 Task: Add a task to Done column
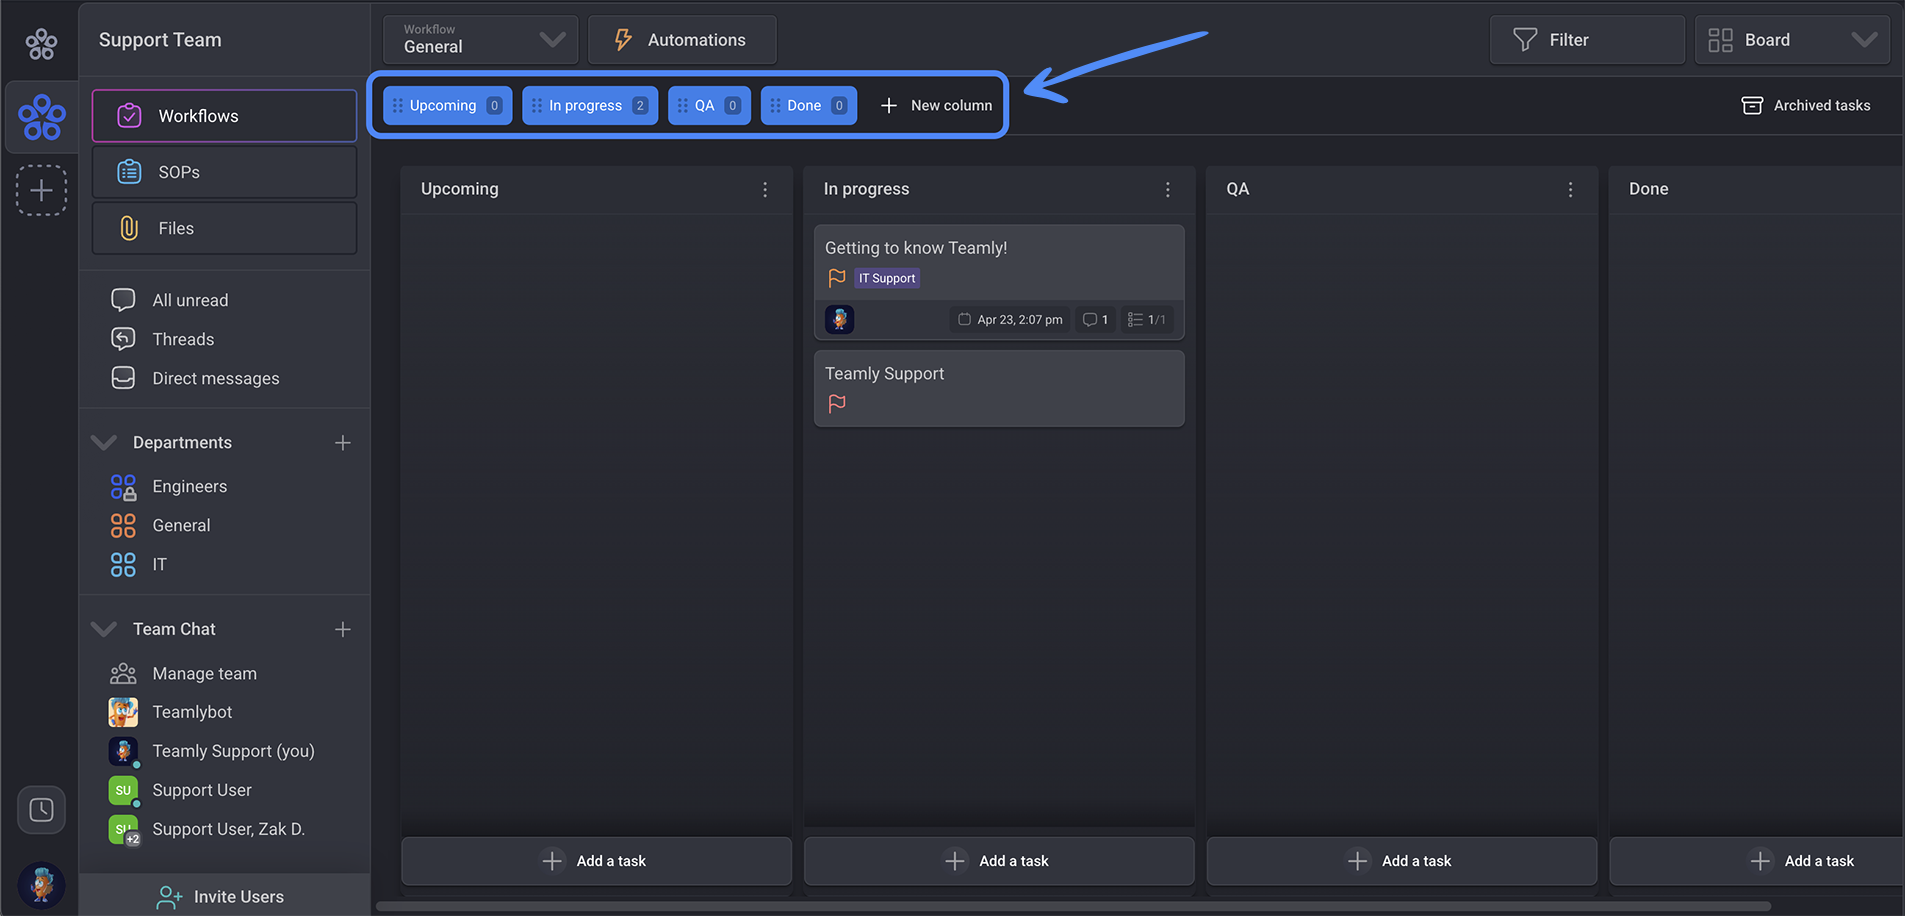(x=1757, y=861)
